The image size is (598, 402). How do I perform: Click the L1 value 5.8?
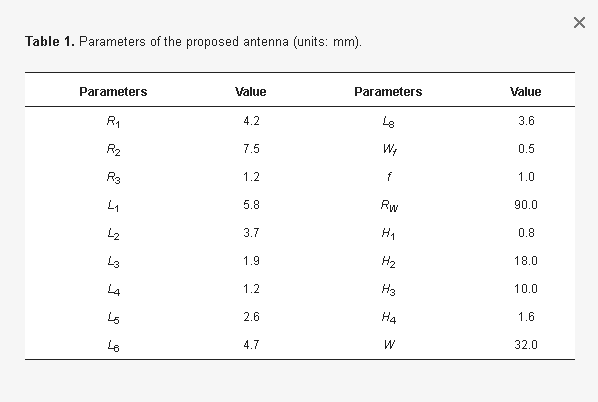click(x=251, y=205)
